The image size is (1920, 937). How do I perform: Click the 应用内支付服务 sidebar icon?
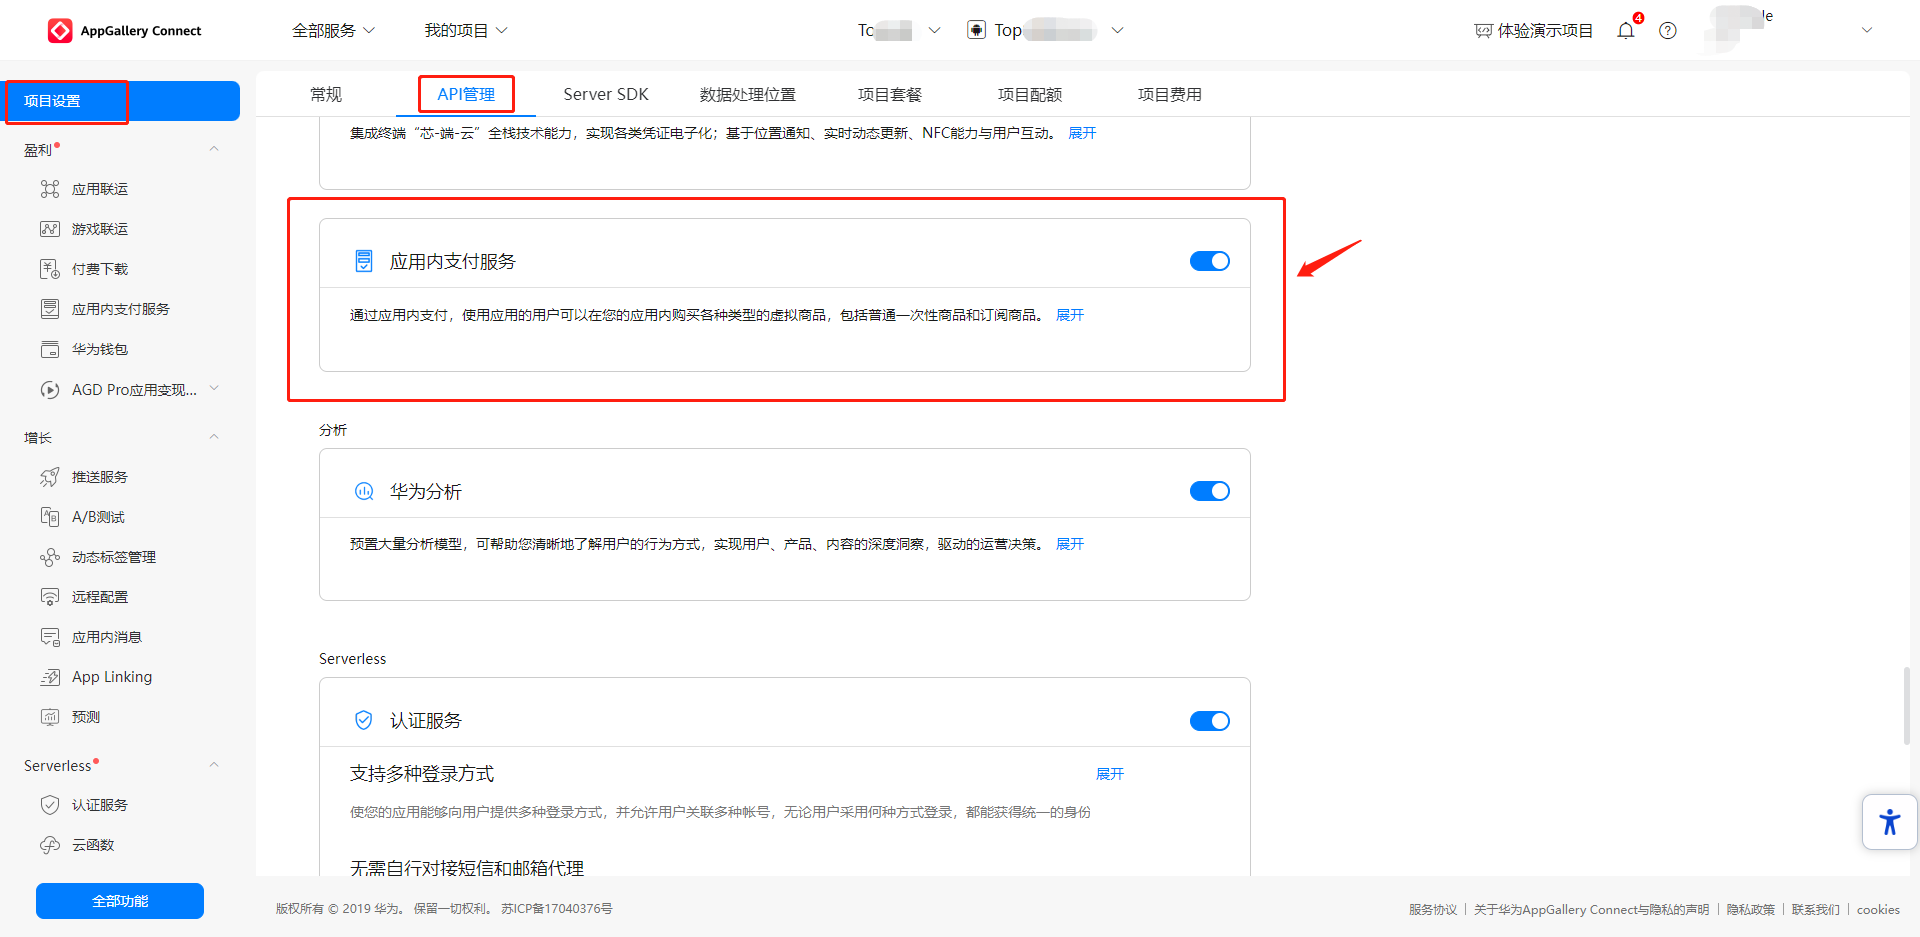point(50,309)
